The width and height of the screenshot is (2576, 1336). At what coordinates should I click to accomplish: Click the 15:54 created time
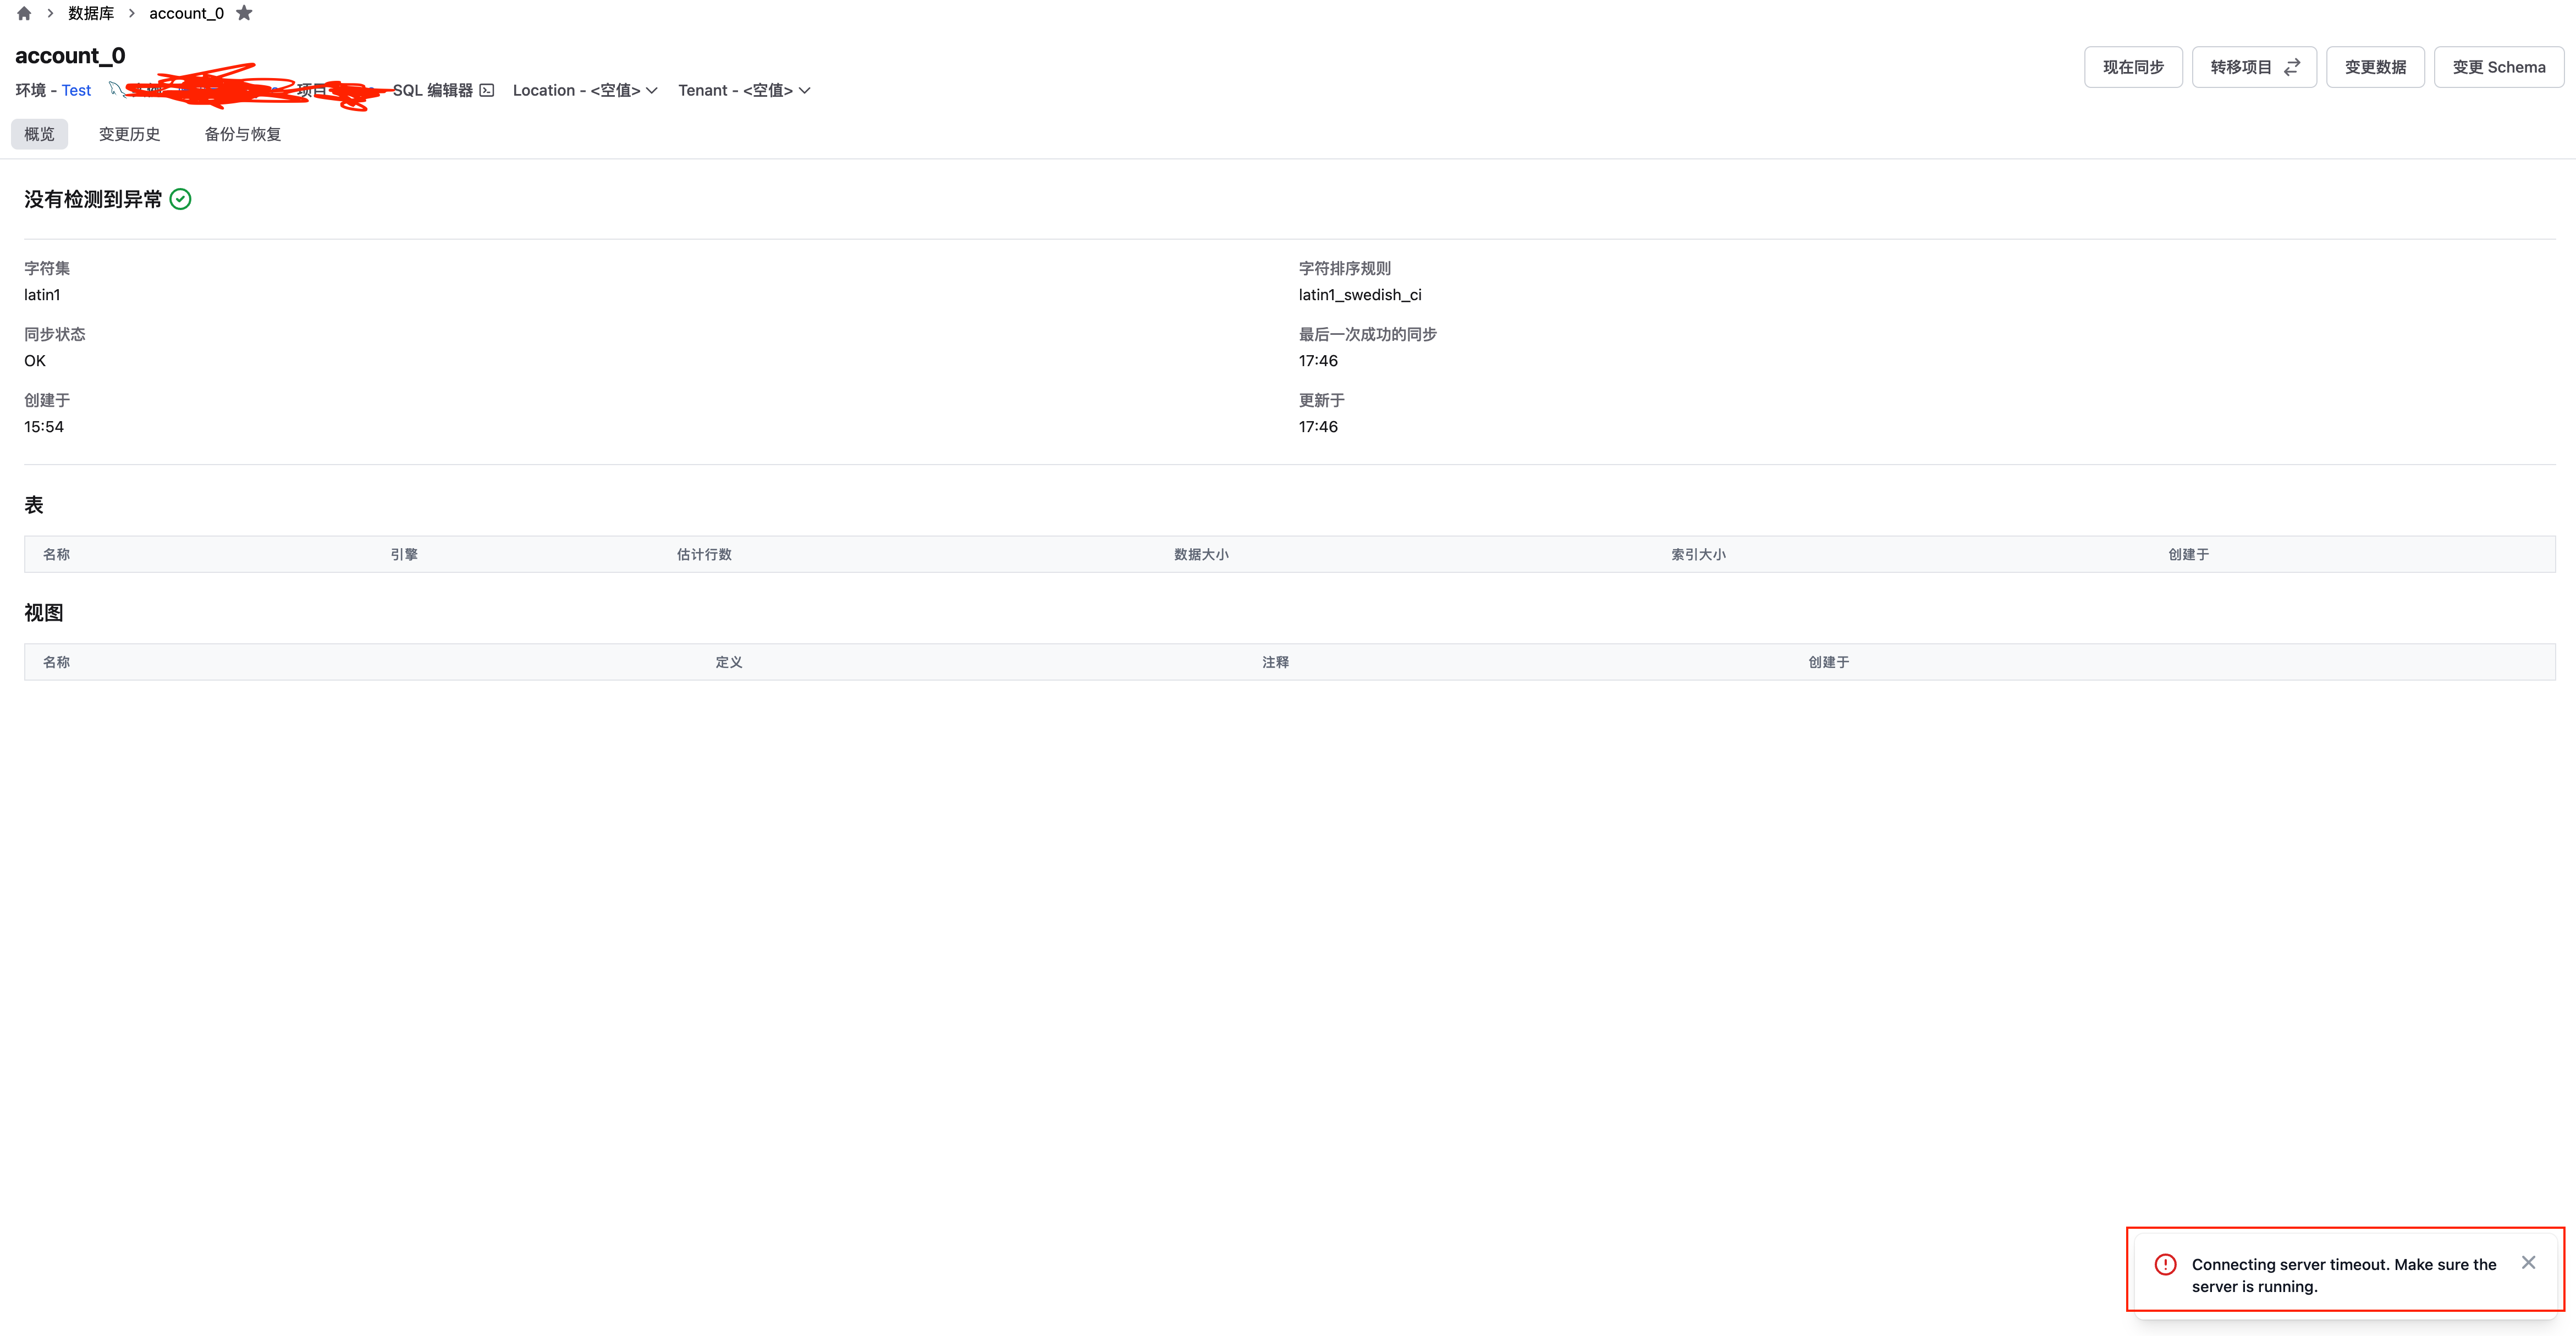(44, 427)
